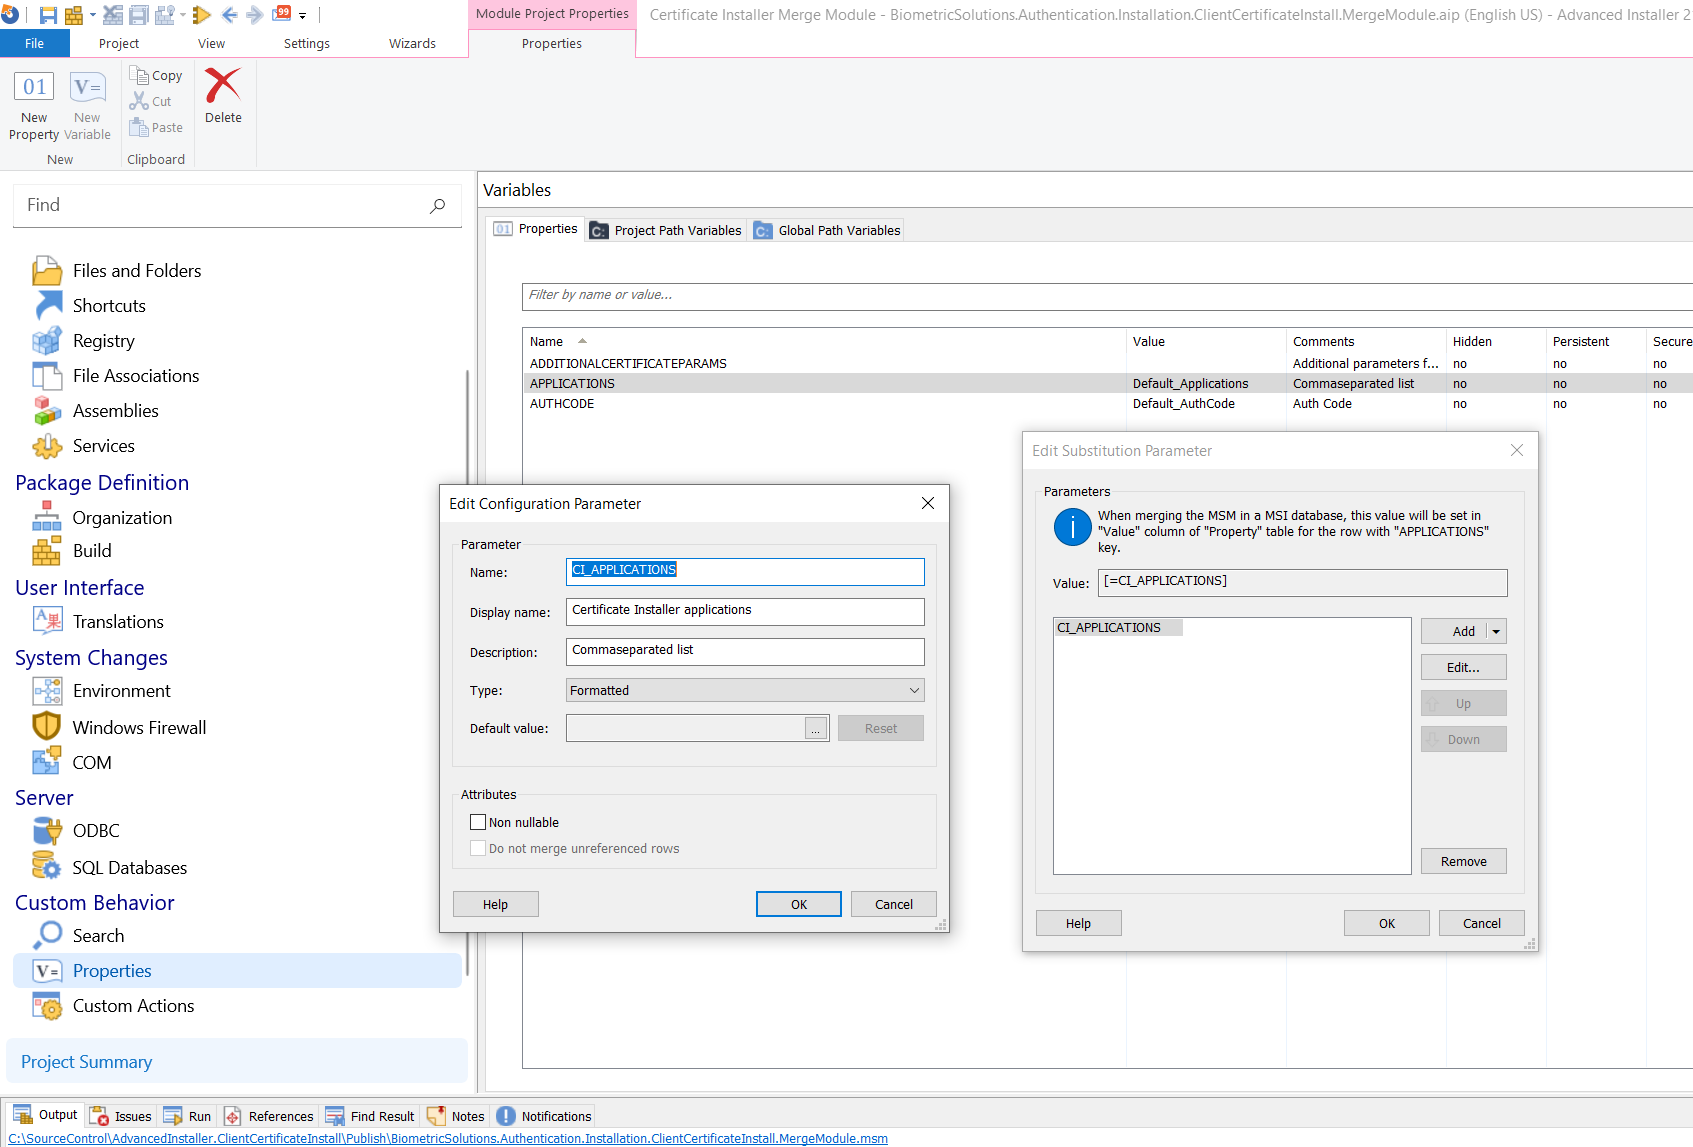The height and width of the screenshot is (1147, 1693).
Task: Select SQL Databases under Server
Action: 130,867
